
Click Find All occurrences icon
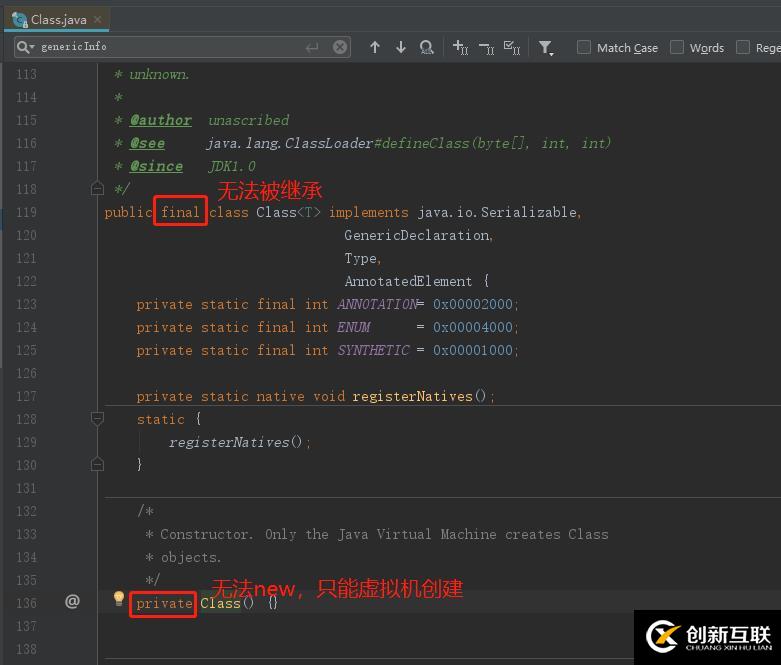click(426, 47)
